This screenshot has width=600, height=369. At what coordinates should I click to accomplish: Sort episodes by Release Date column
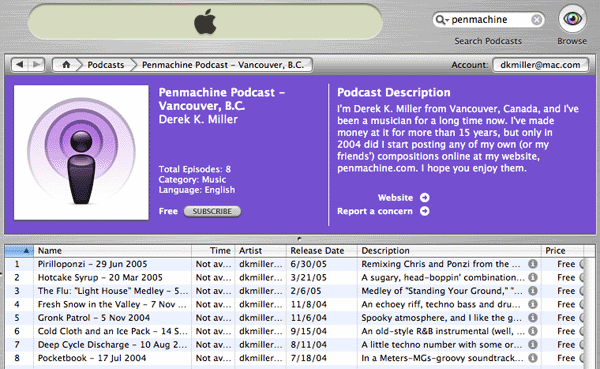click(x=322, y=251)
